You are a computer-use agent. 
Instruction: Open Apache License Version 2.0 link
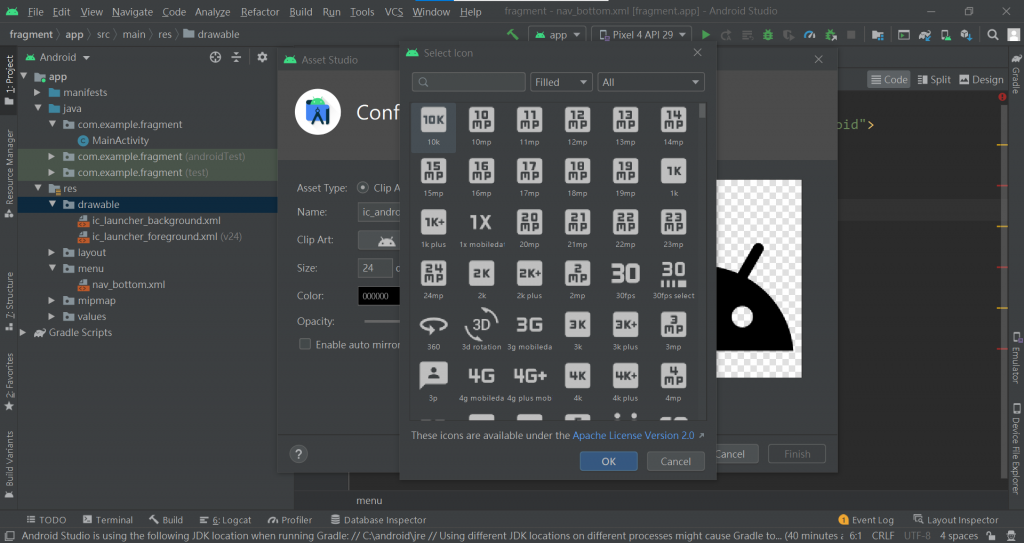pos(633,435)
